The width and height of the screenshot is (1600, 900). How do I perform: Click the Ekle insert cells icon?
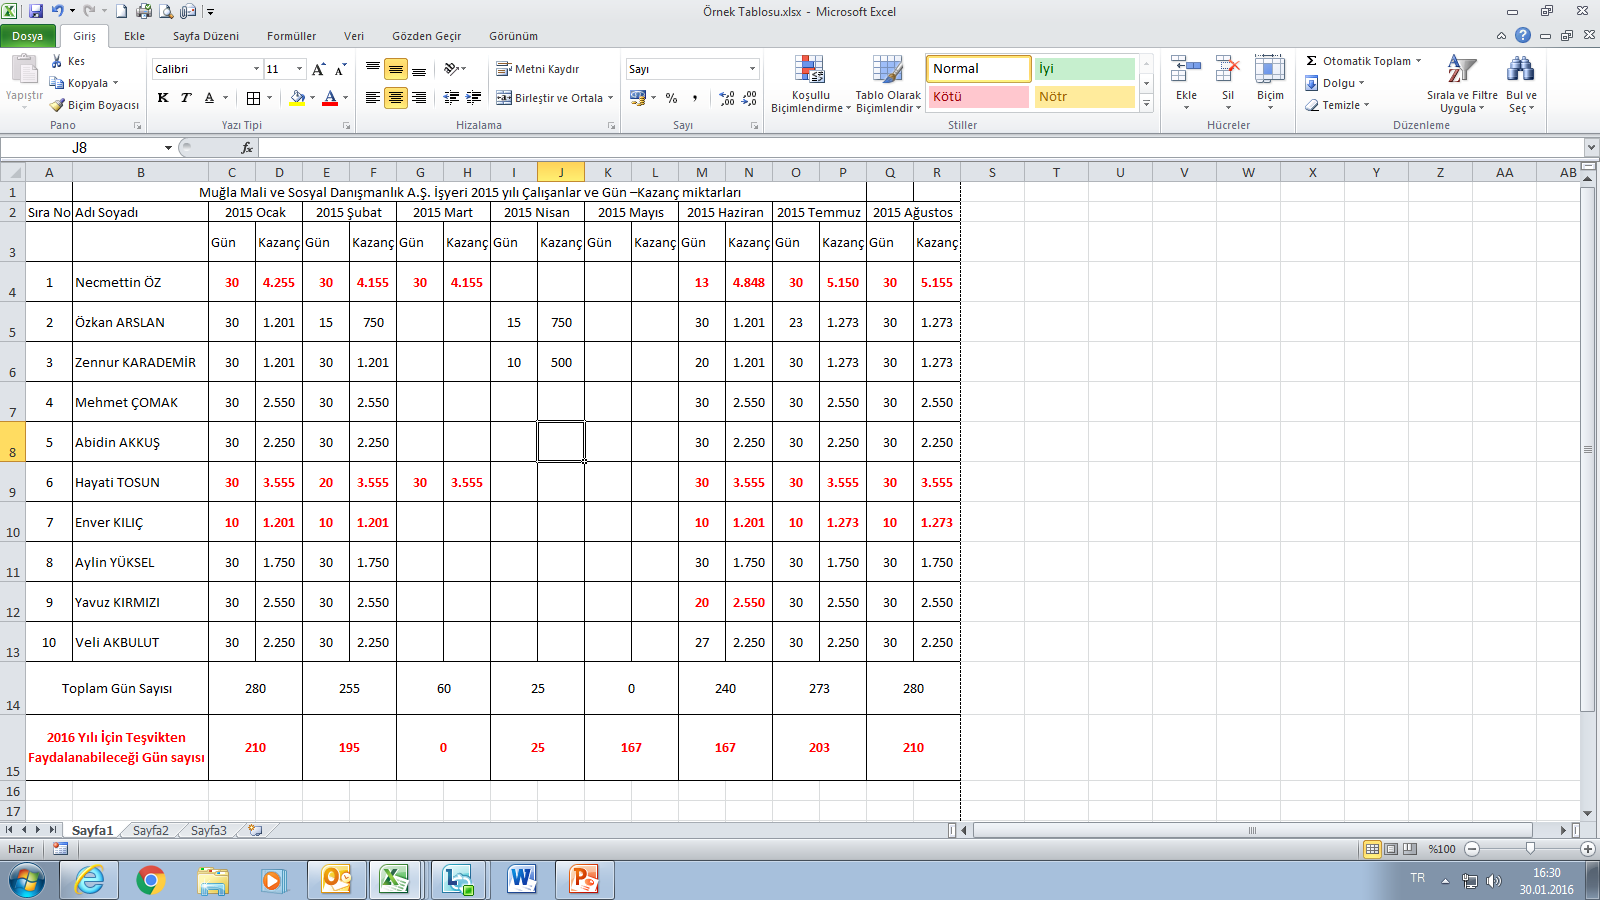pos(1186,71)
